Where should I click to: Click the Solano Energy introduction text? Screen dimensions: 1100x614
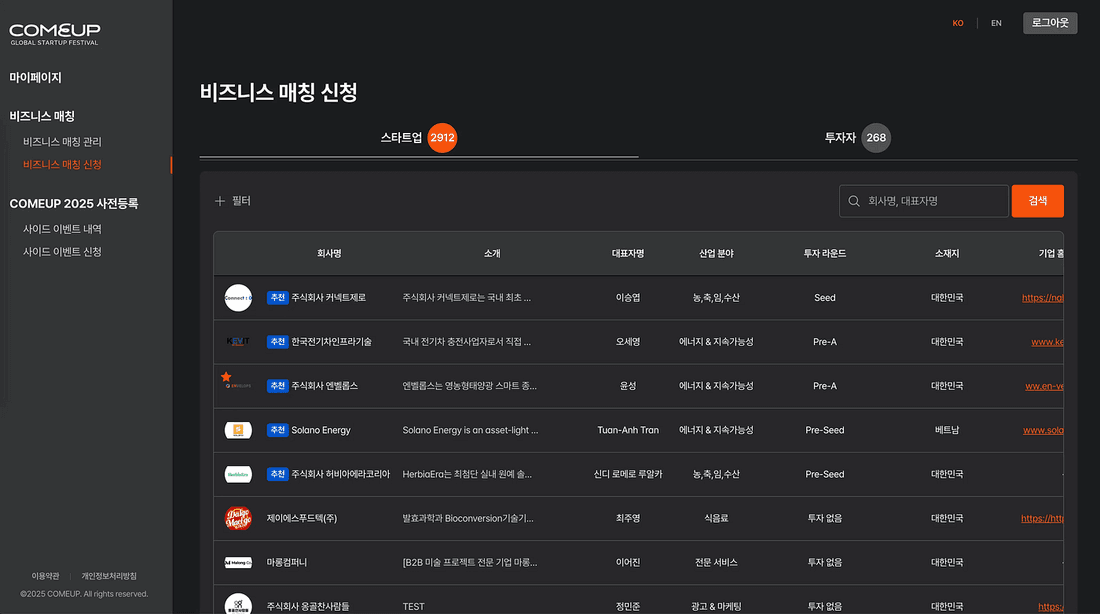coord(470,430)
